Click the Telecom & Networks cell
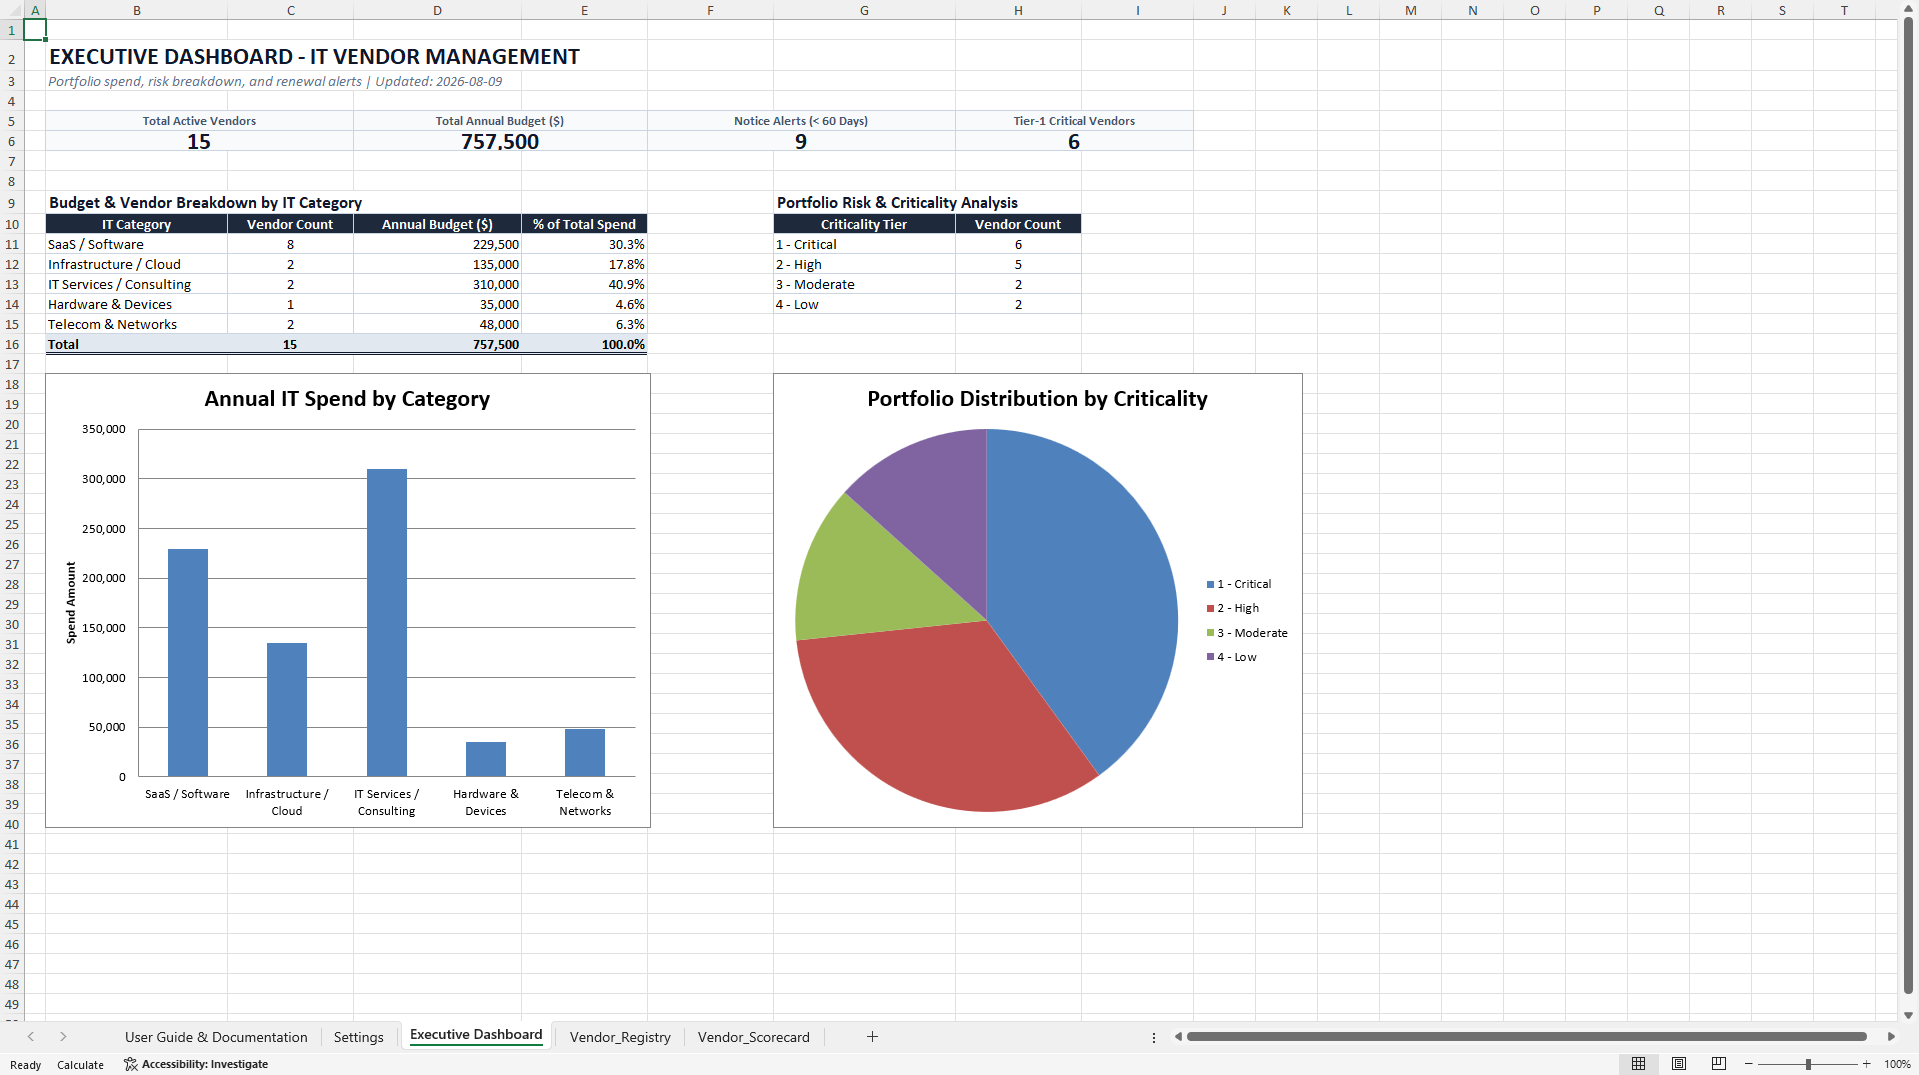 (x=137, y=324)
